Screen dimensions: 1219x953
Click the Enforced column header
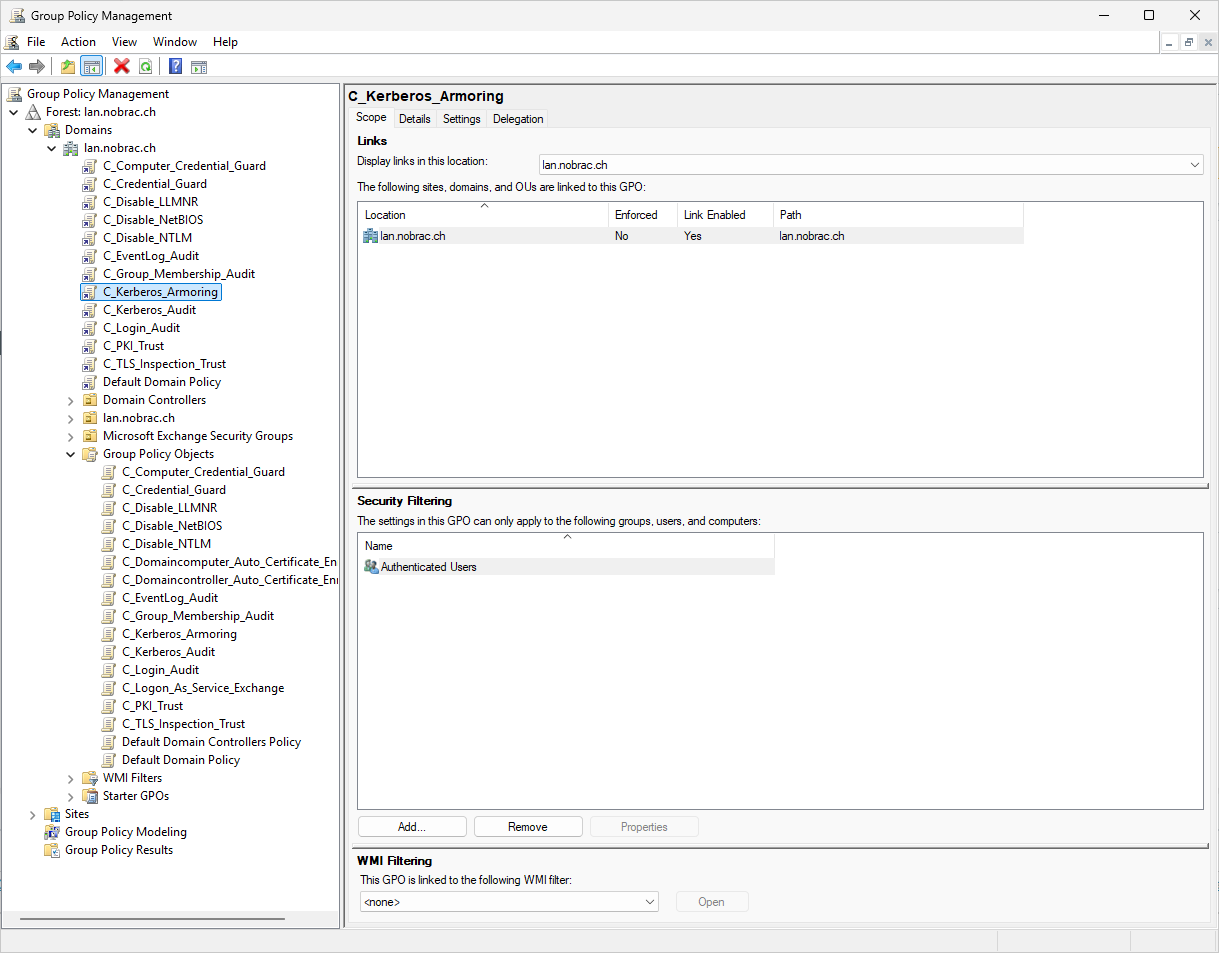click(x=642, y=215)
